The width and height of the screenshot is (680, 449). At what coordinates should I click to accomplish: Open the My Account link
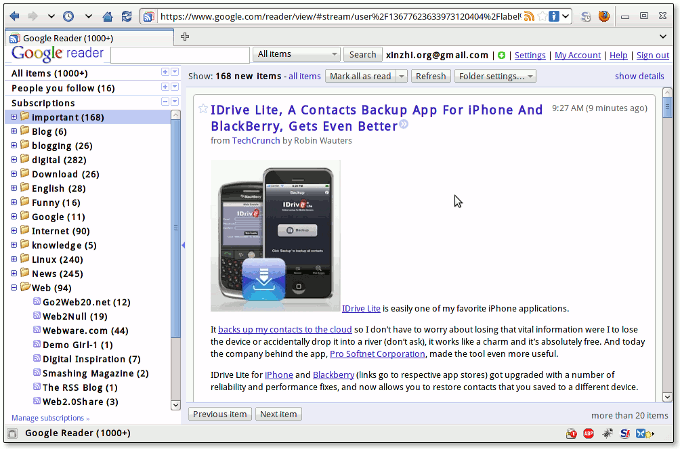point(577,55)
